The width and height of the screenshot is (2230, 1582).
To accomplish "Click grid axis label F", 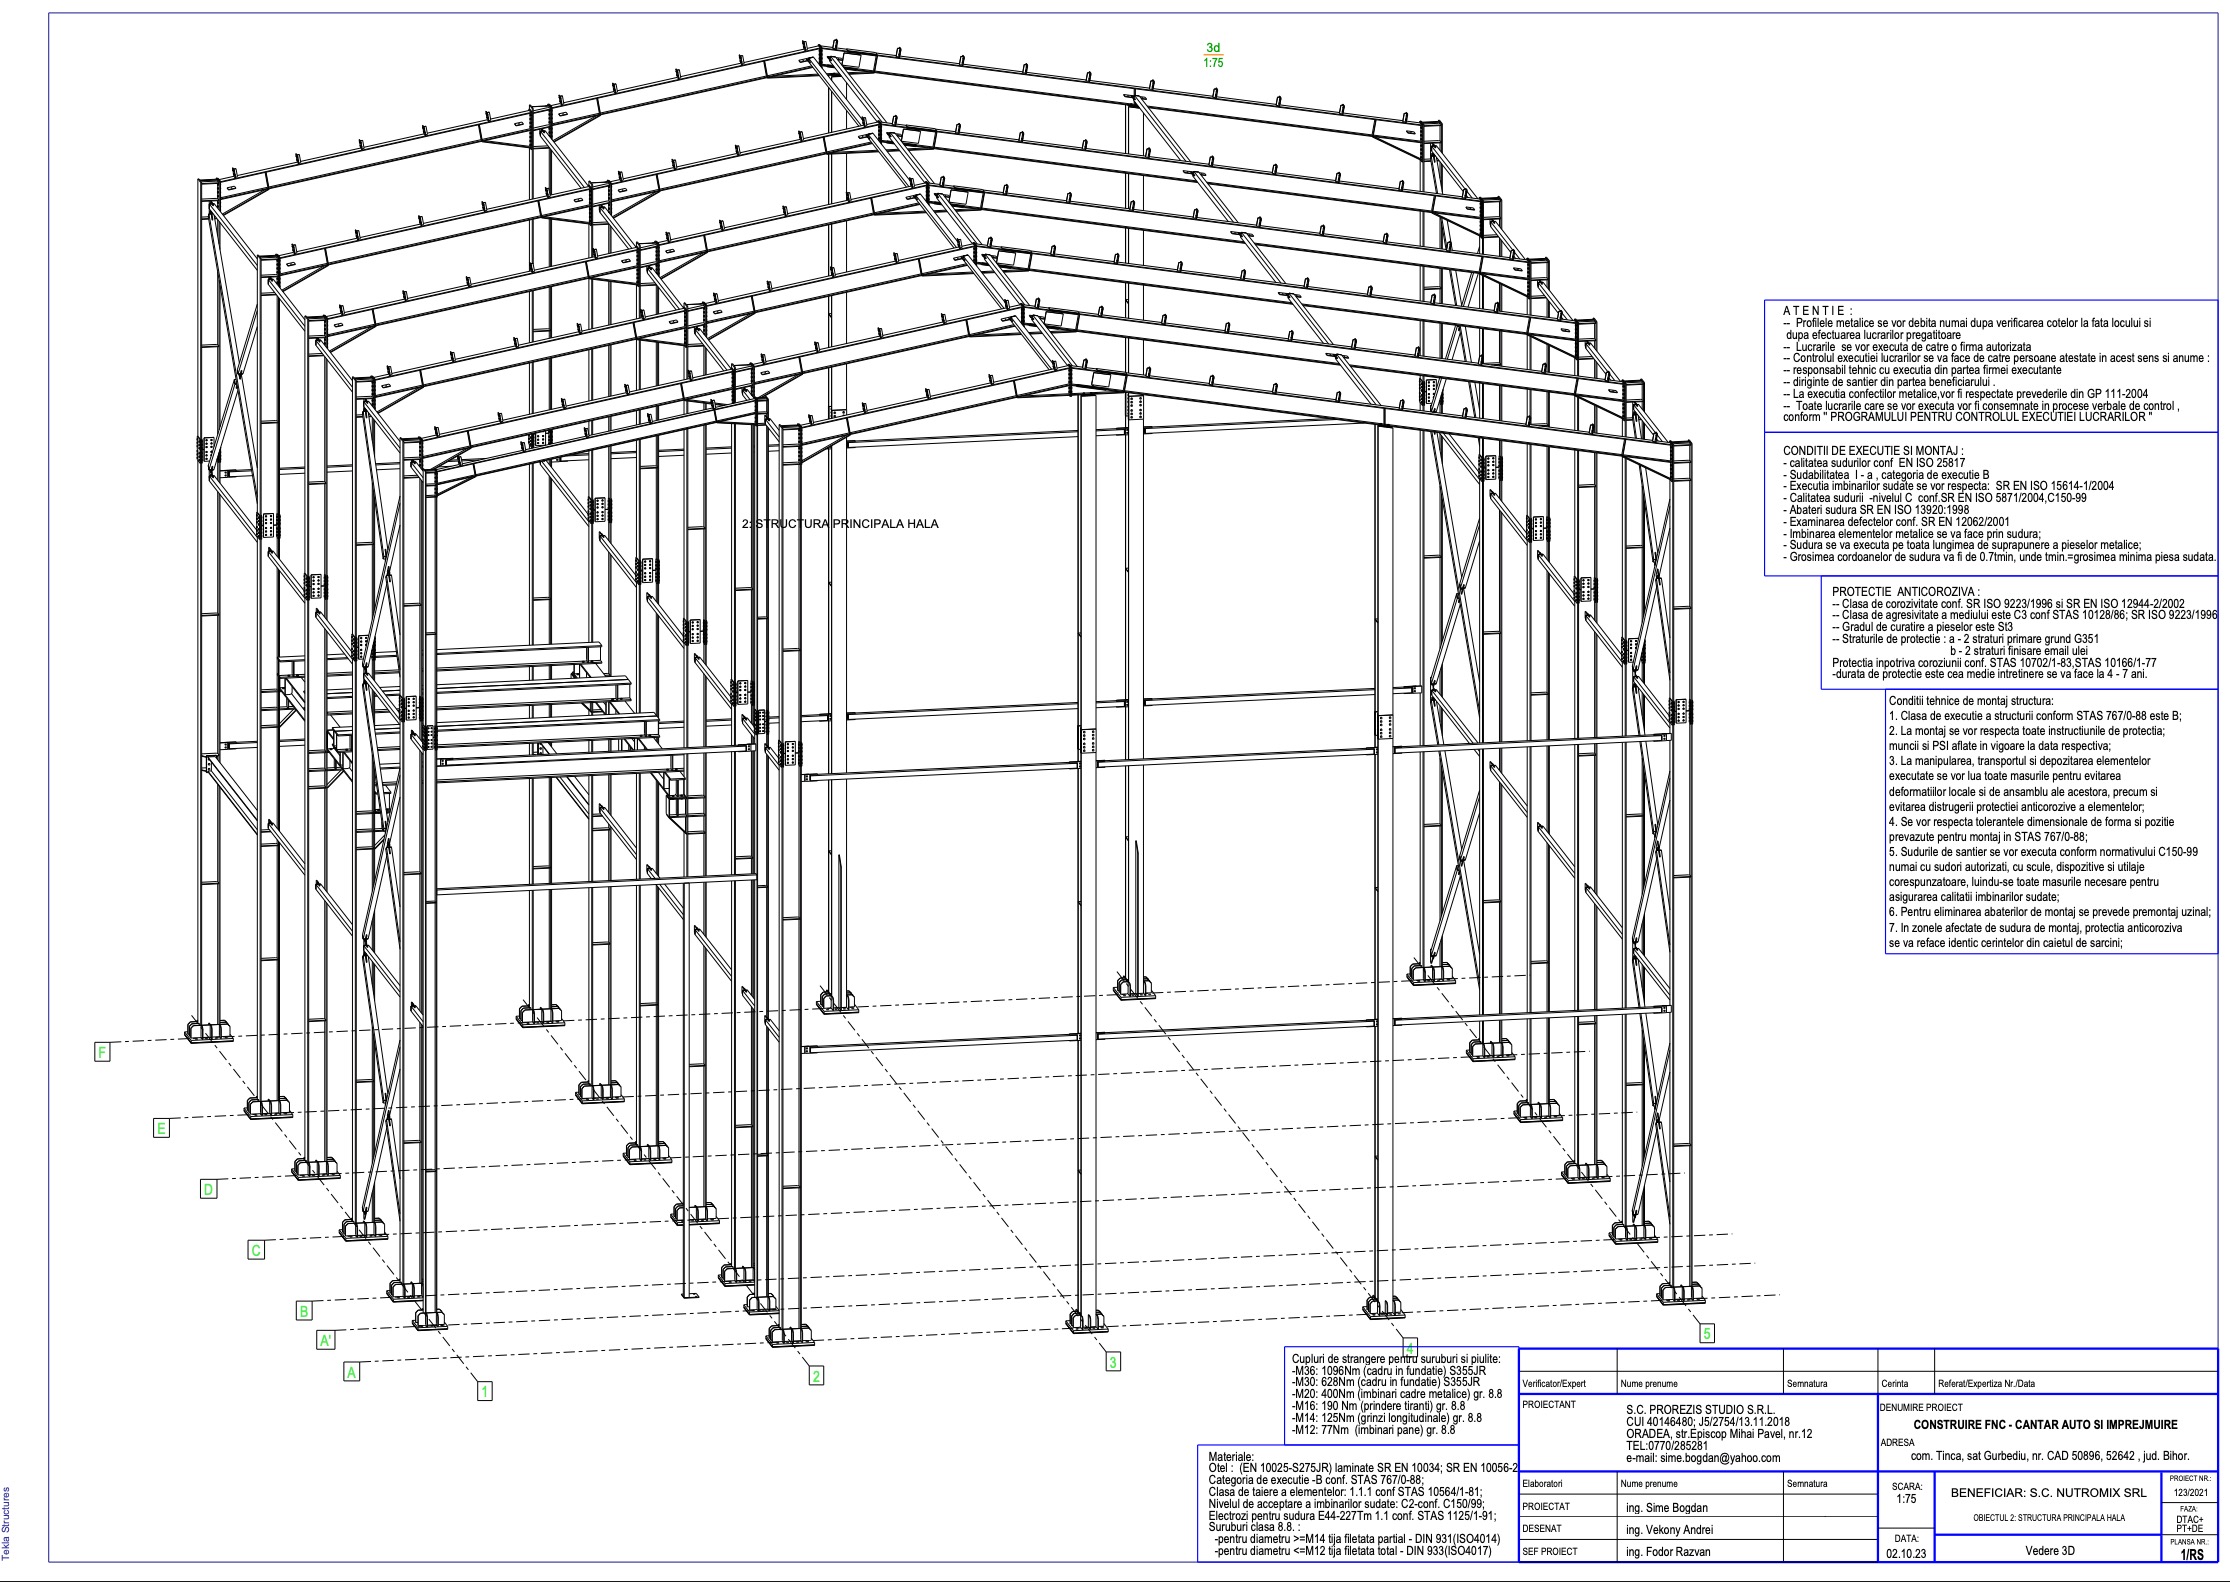I will pyautogui.click(x=101, y=1051).
